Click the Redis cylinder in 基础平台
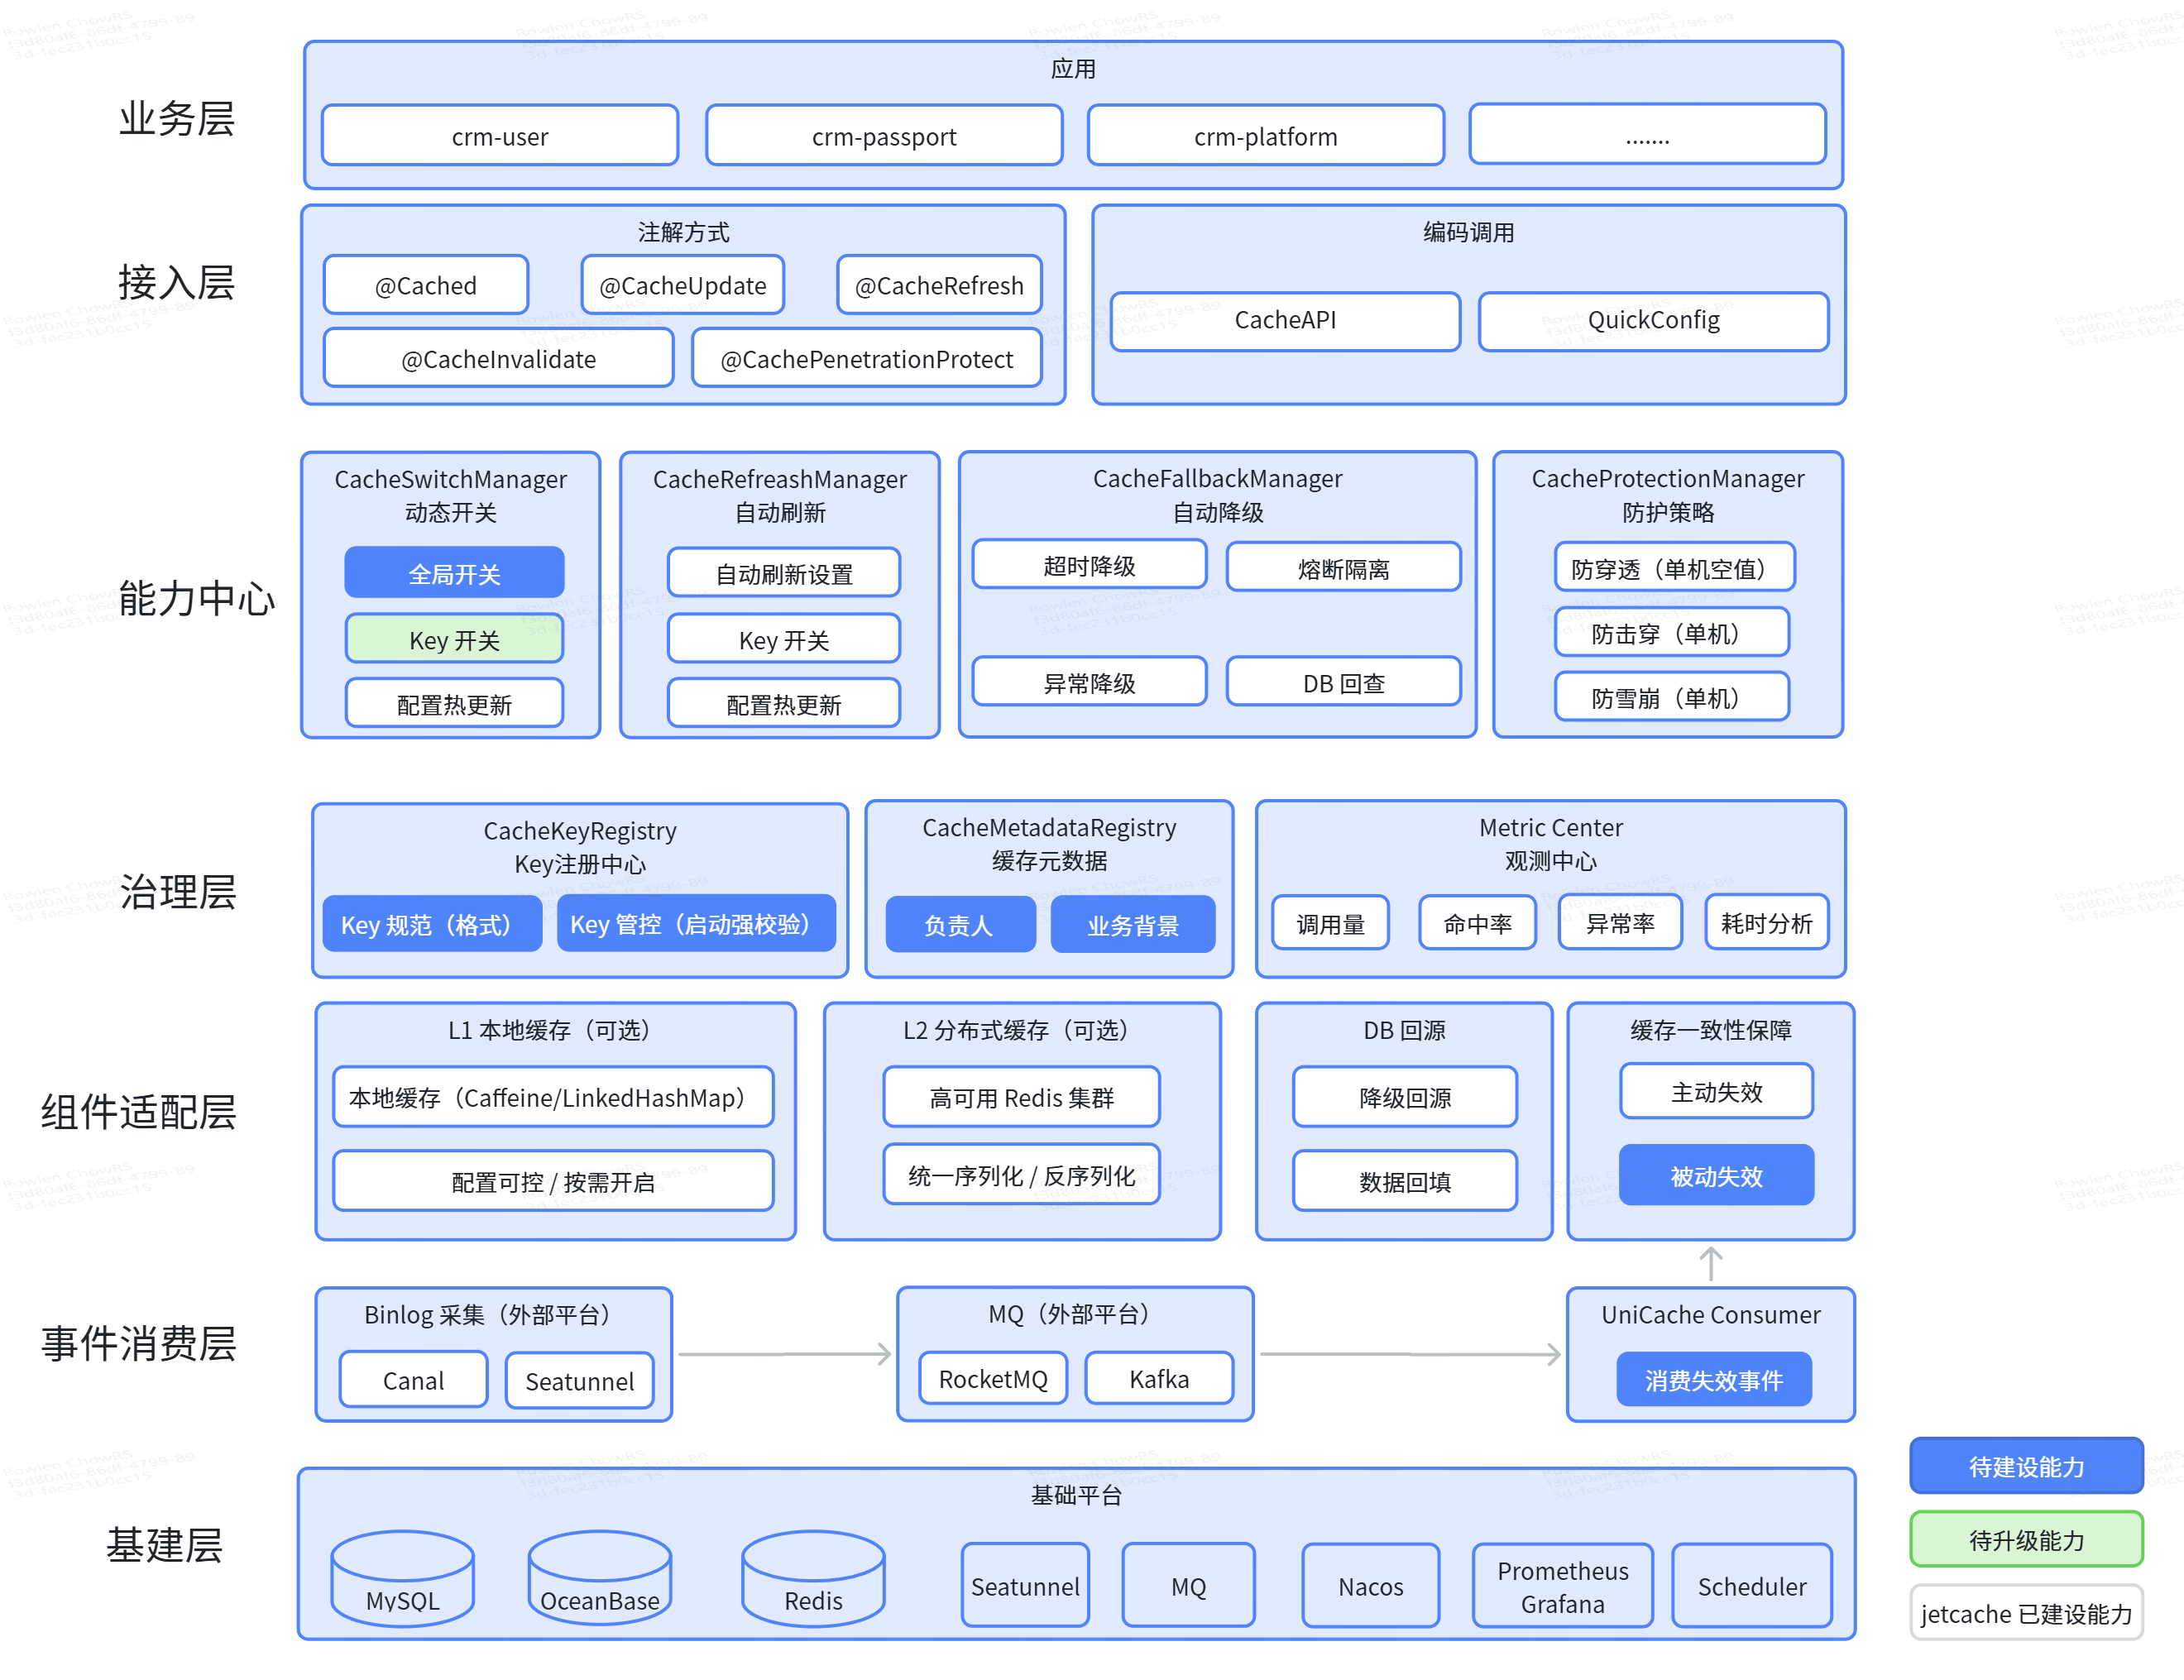Viewport: 2184px width, 1680px height. pyautogui.click(x=813, y=1577)
